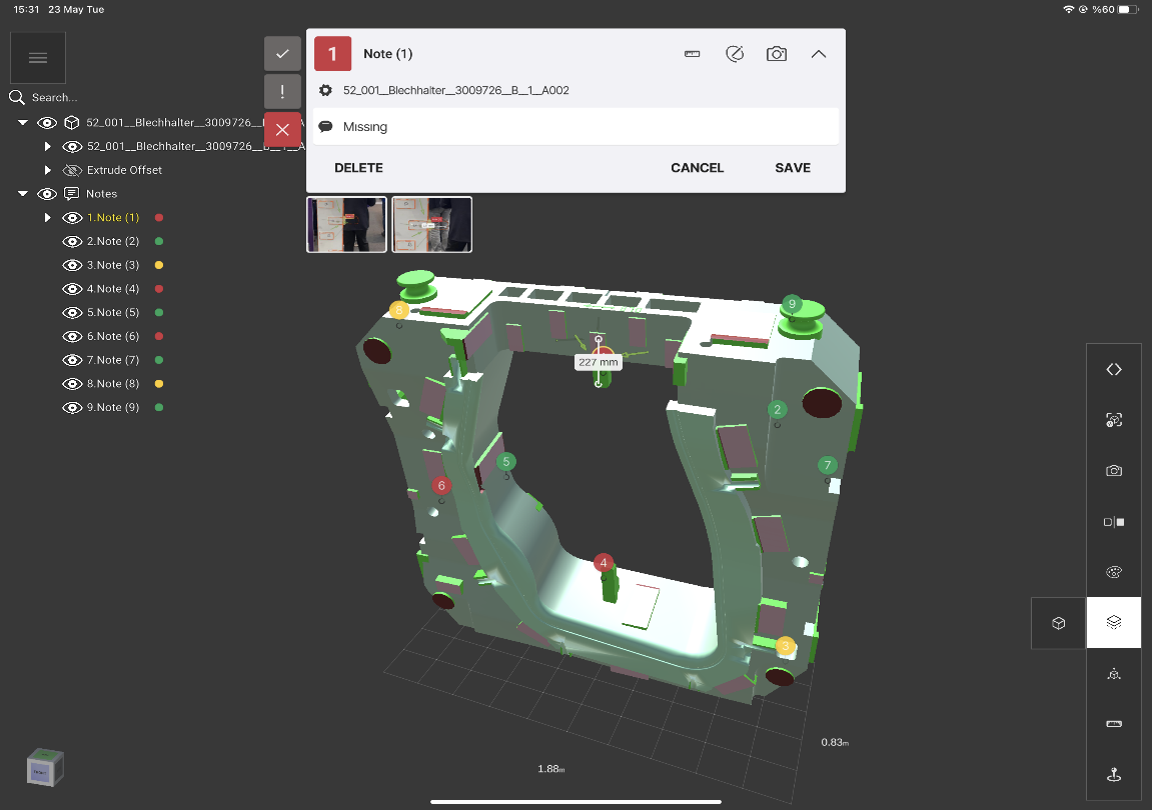Open the hamburger menu
The image size is (1152, 810).
pos(38,58)
